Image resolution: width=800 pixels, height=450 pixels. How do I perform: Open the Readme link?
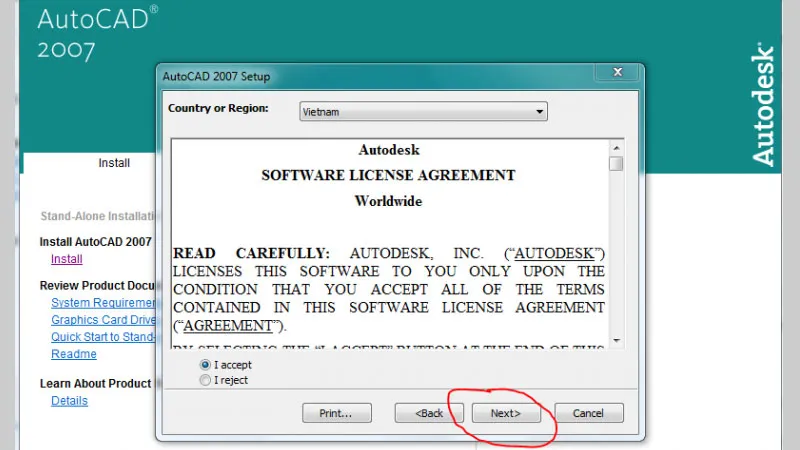click(74, 354)
